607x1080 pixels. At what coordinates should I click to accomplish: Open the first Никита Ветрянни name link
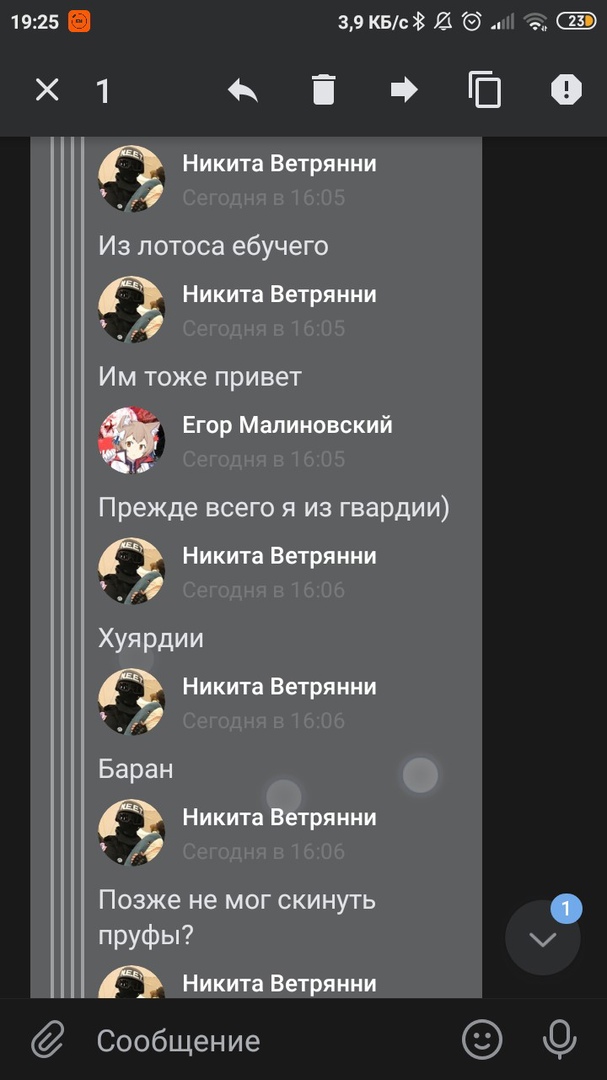tap(279, 163)
